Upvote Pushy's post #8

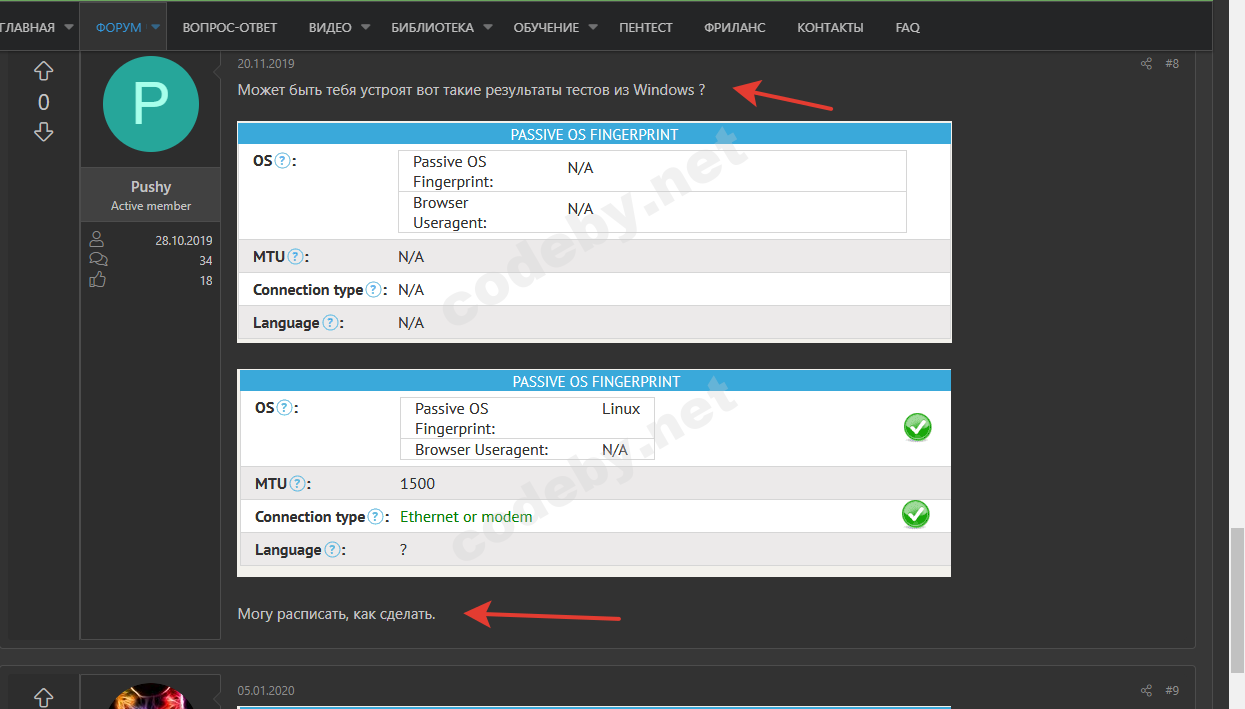coord(43,71)
